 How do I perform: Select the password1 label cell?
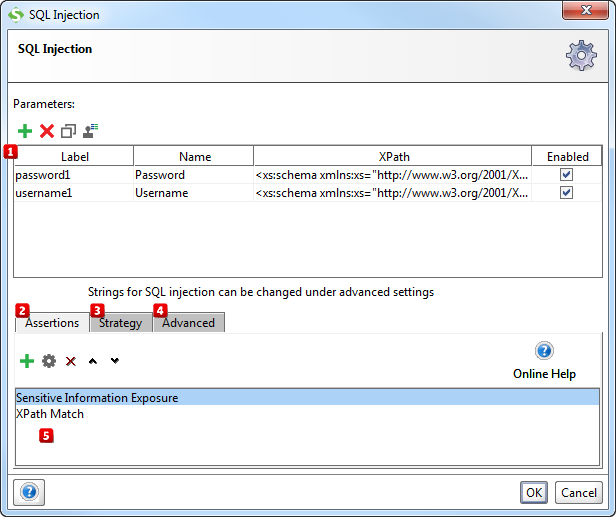point(73,175)
